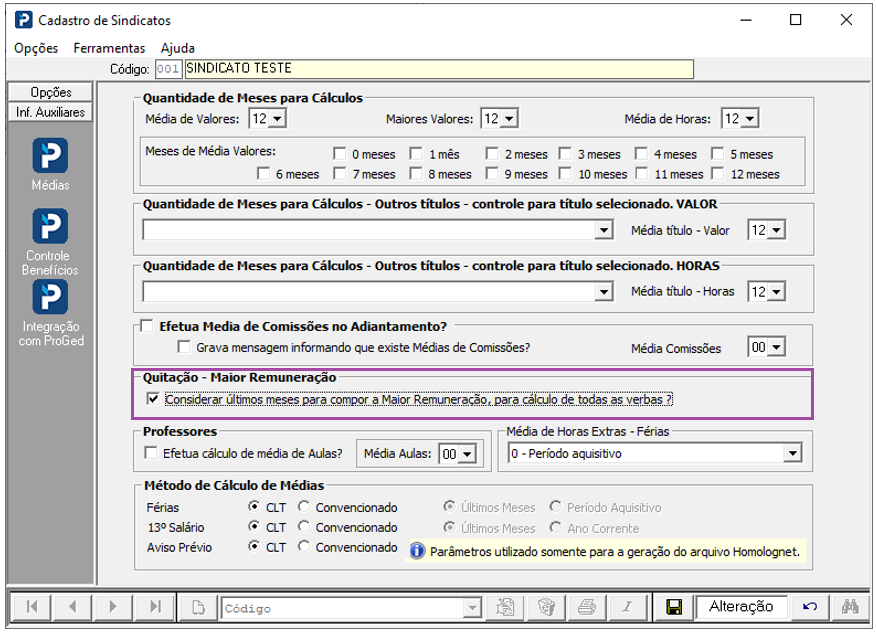The height and width of the screenshot is (632, 876).
Task: Click the Código 001 field
Action: click(168, 69)
